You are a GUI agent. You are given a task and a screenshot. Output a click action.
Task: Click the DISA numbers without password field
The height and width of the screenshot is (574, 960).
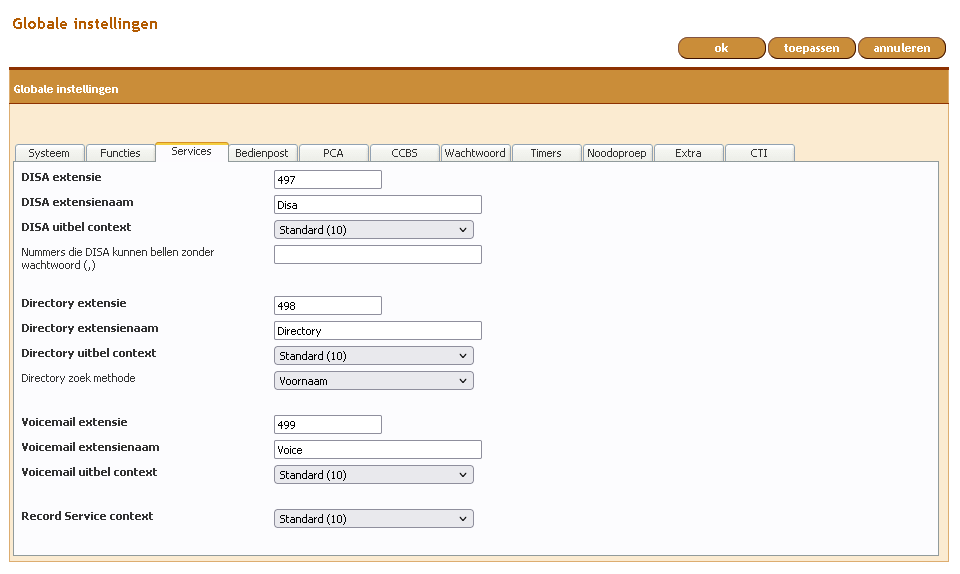pyautogui.click(x=378, y=255)
